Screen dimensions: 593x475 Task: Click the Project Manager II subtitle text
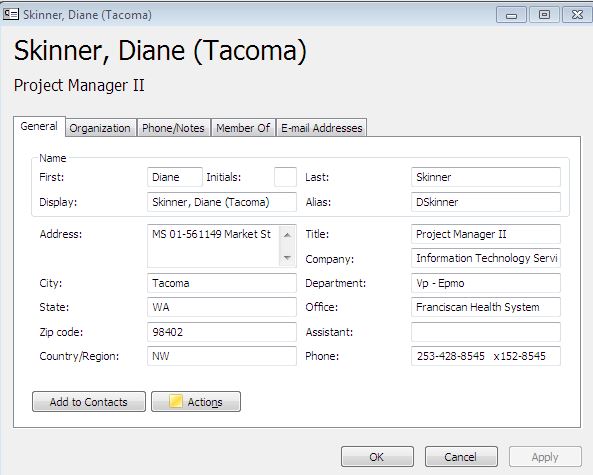[79, 85]
